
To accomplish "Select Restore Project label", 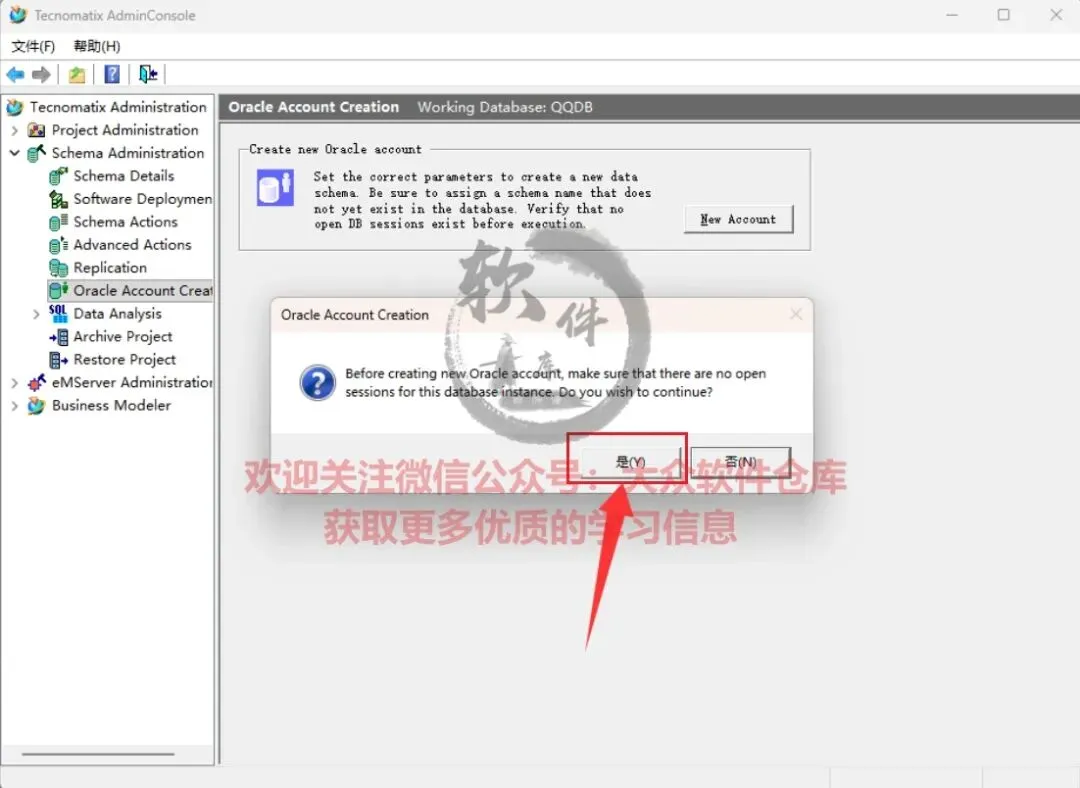I will (x=125, y=360).
